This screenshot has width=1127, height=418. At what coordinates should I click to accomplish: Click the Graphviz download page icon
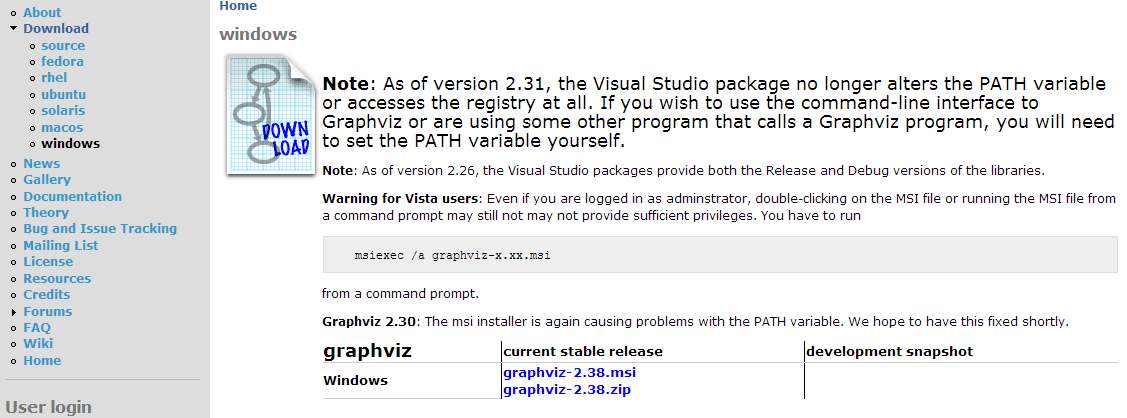point(271,114)
